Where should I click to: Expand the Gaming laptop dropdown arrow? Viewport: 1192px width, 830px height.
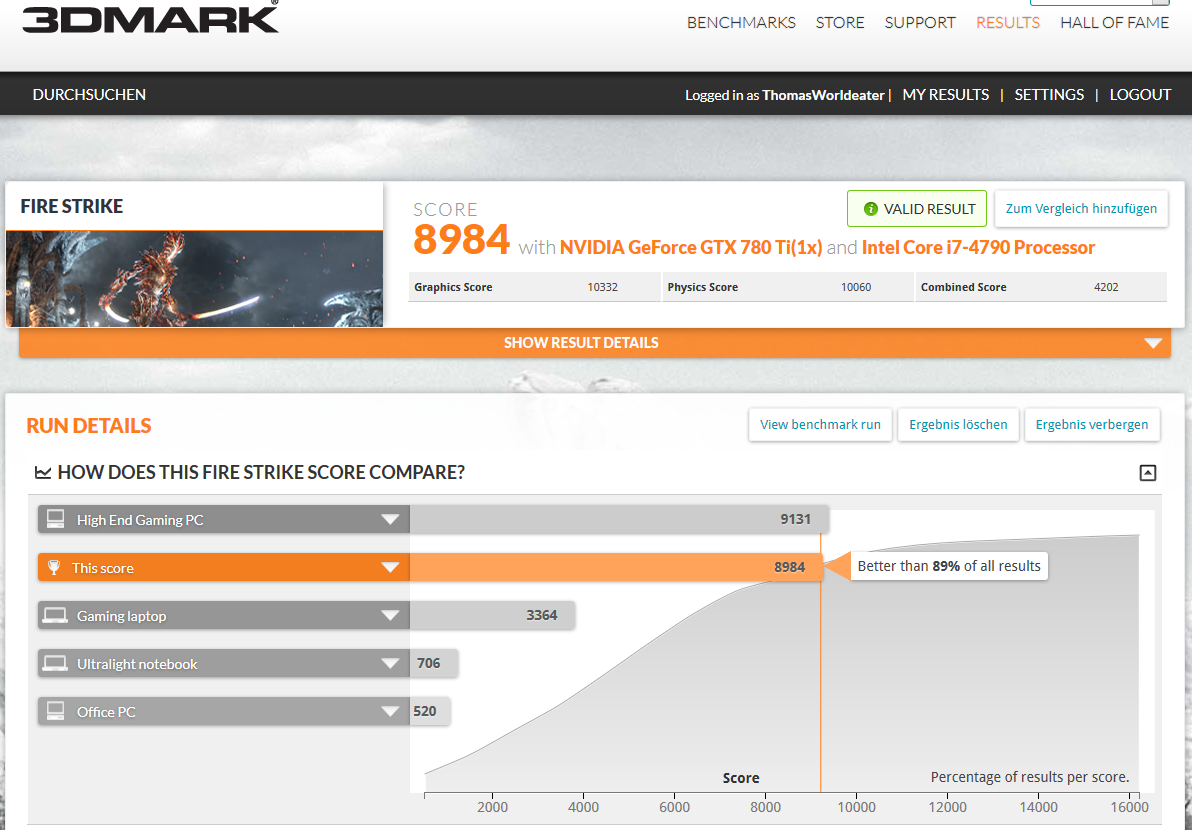point(390,616)
